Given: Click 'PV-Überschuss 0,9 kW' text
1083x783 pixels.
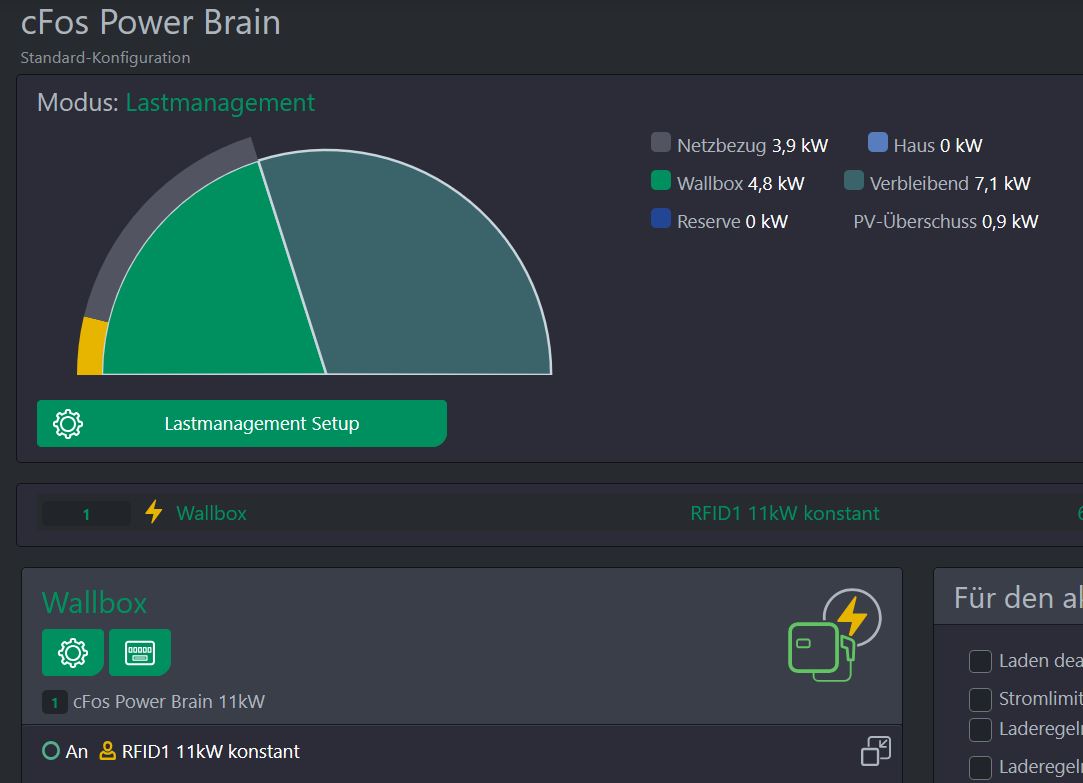Looking at the screenshot, I should 946,222.
